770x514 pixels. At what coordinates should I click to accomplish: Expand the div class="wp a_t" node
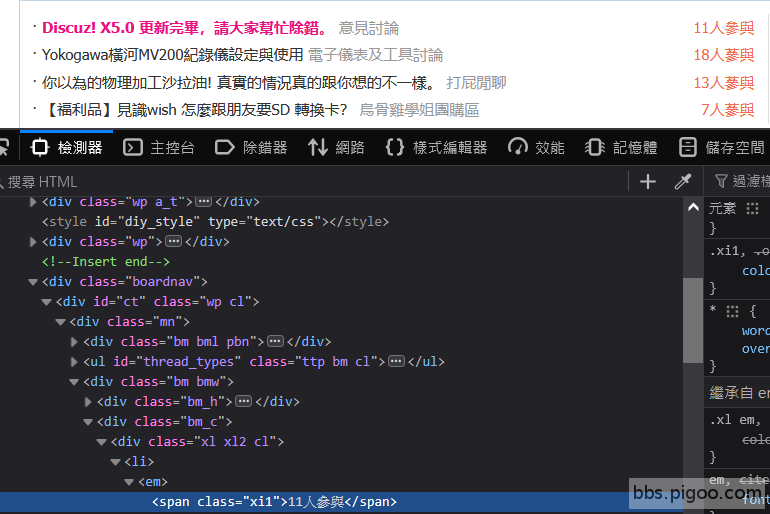[33, 202]
